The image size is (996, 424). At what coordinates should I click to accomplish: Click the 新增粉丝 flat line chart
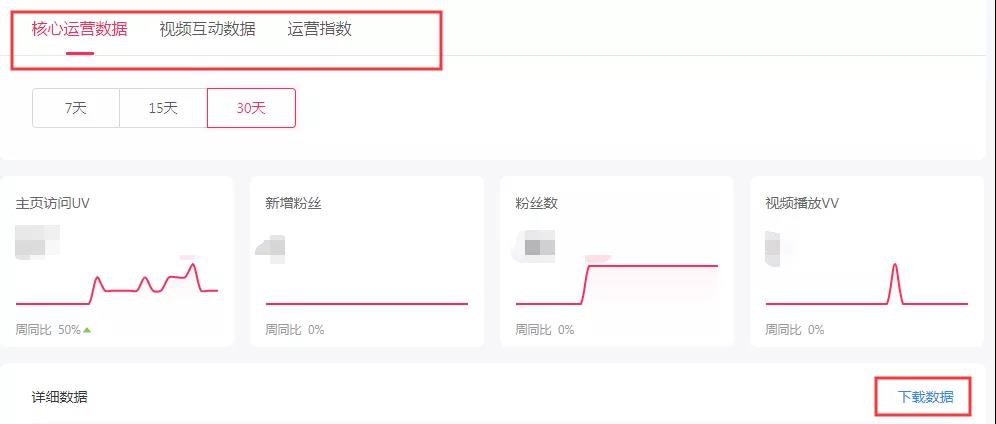[367, 303]
